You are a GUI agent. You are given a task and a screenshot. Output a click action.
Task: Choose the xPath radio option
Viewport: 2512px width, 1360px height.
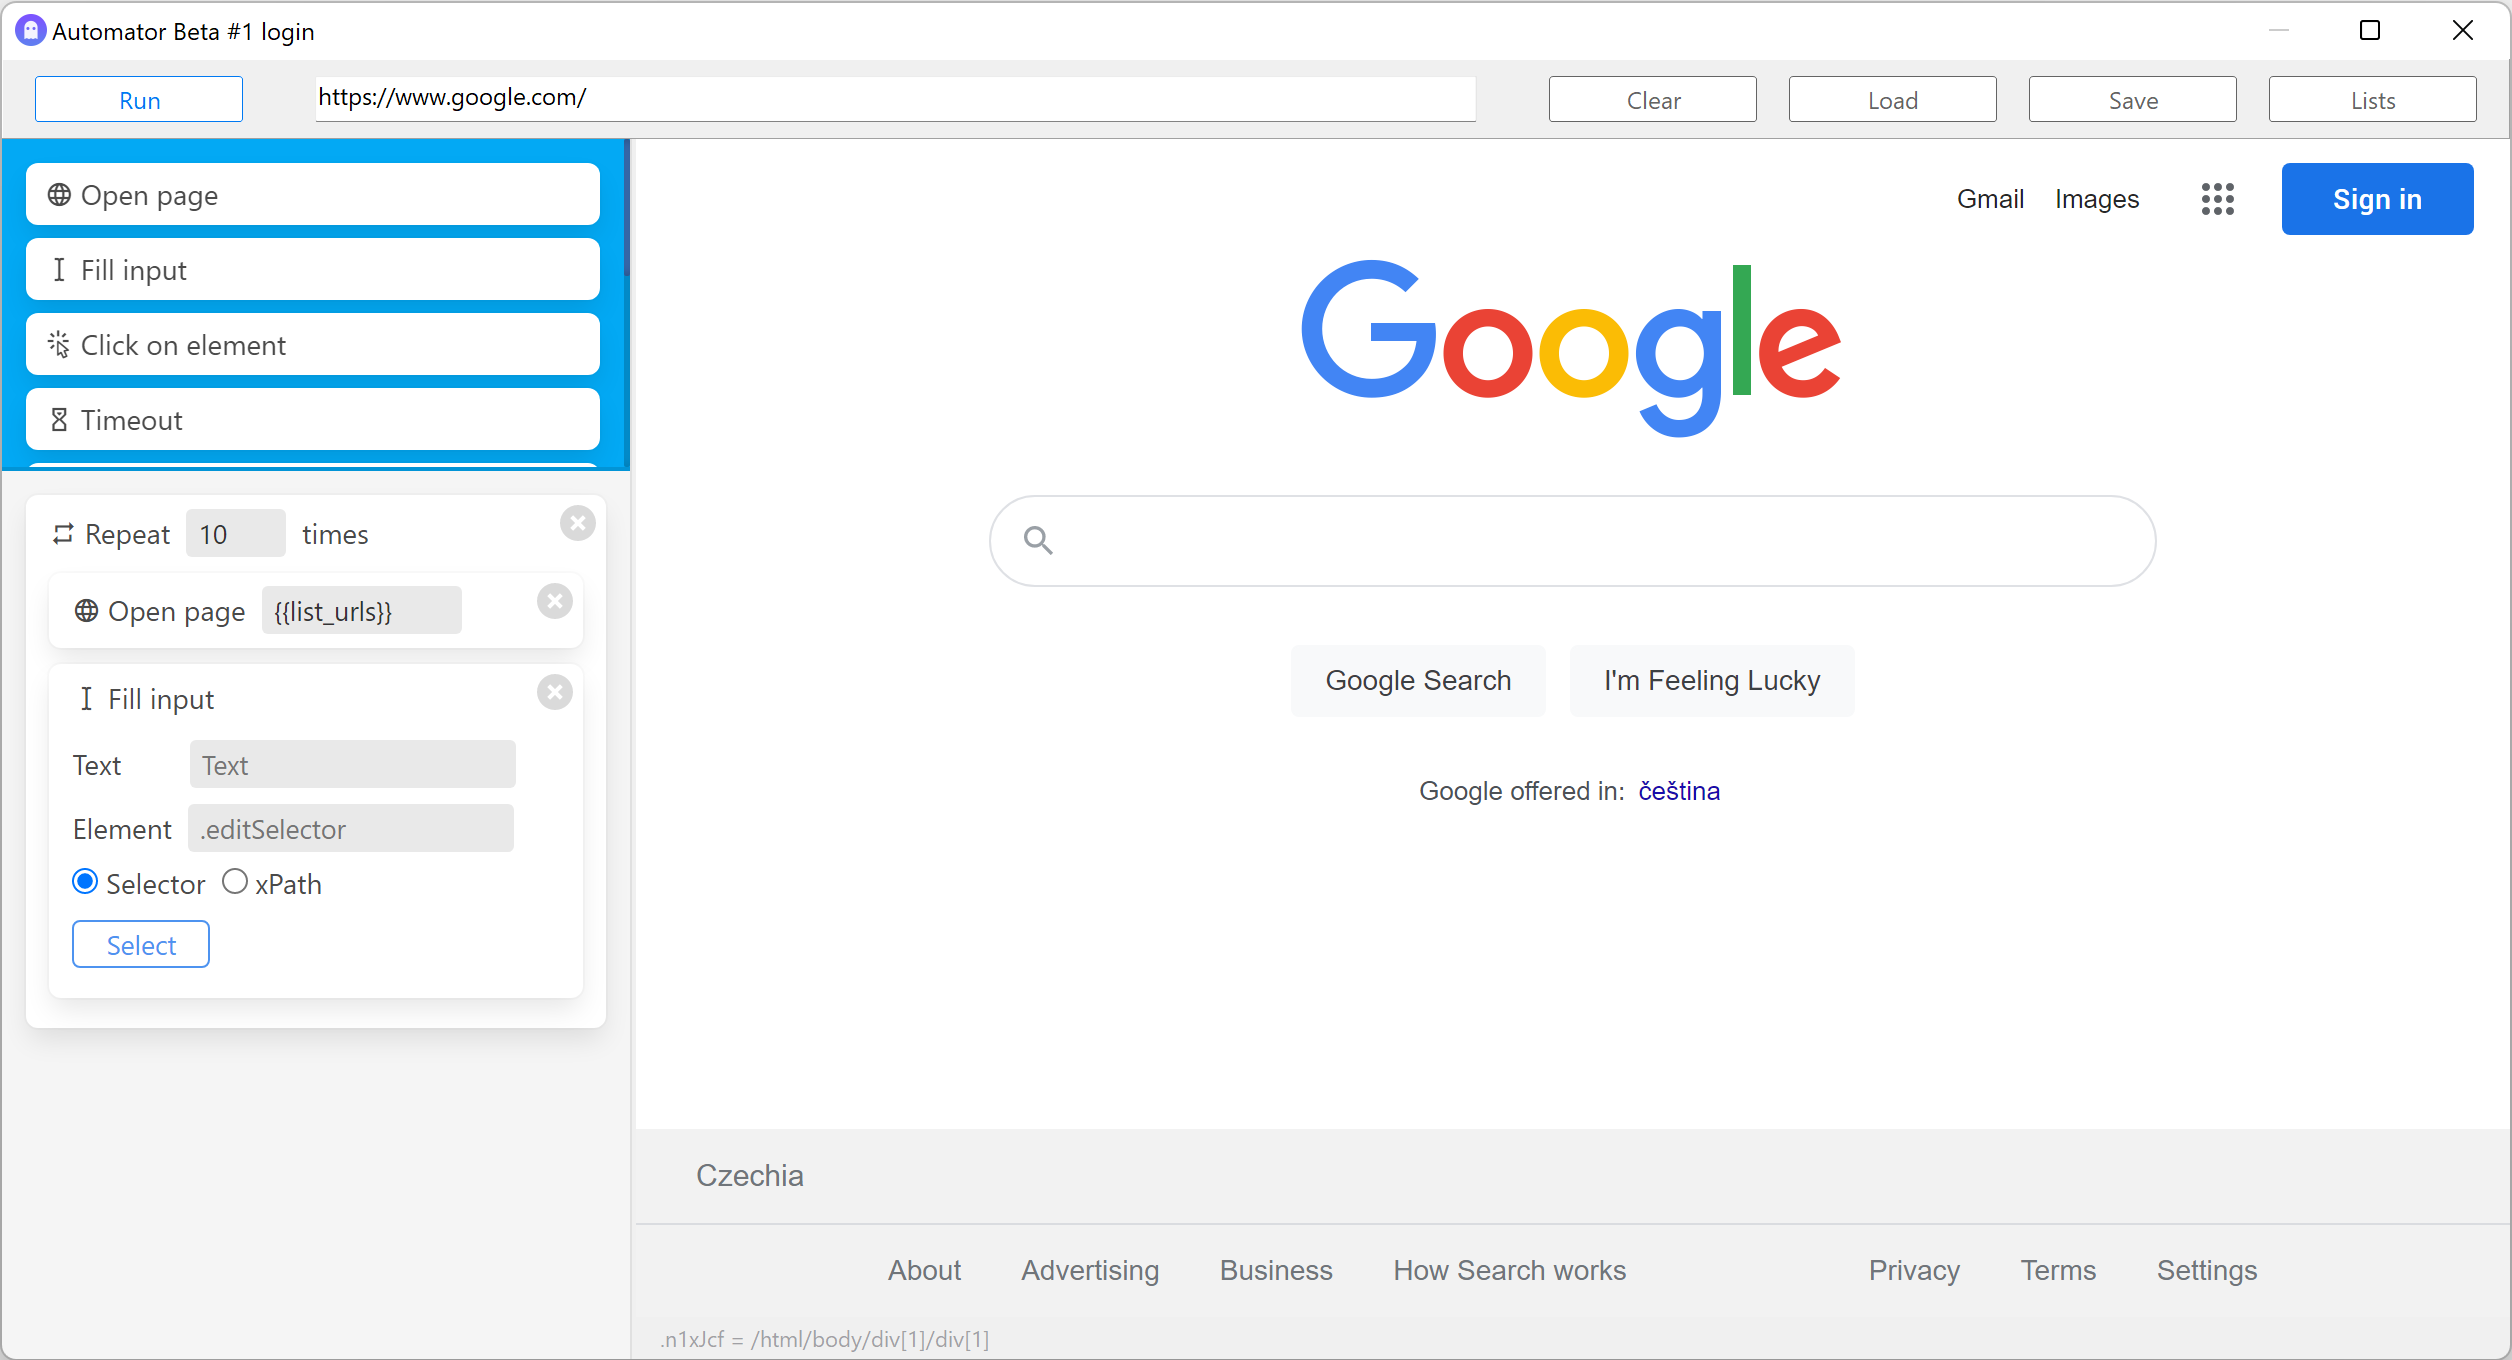point(235,882)
